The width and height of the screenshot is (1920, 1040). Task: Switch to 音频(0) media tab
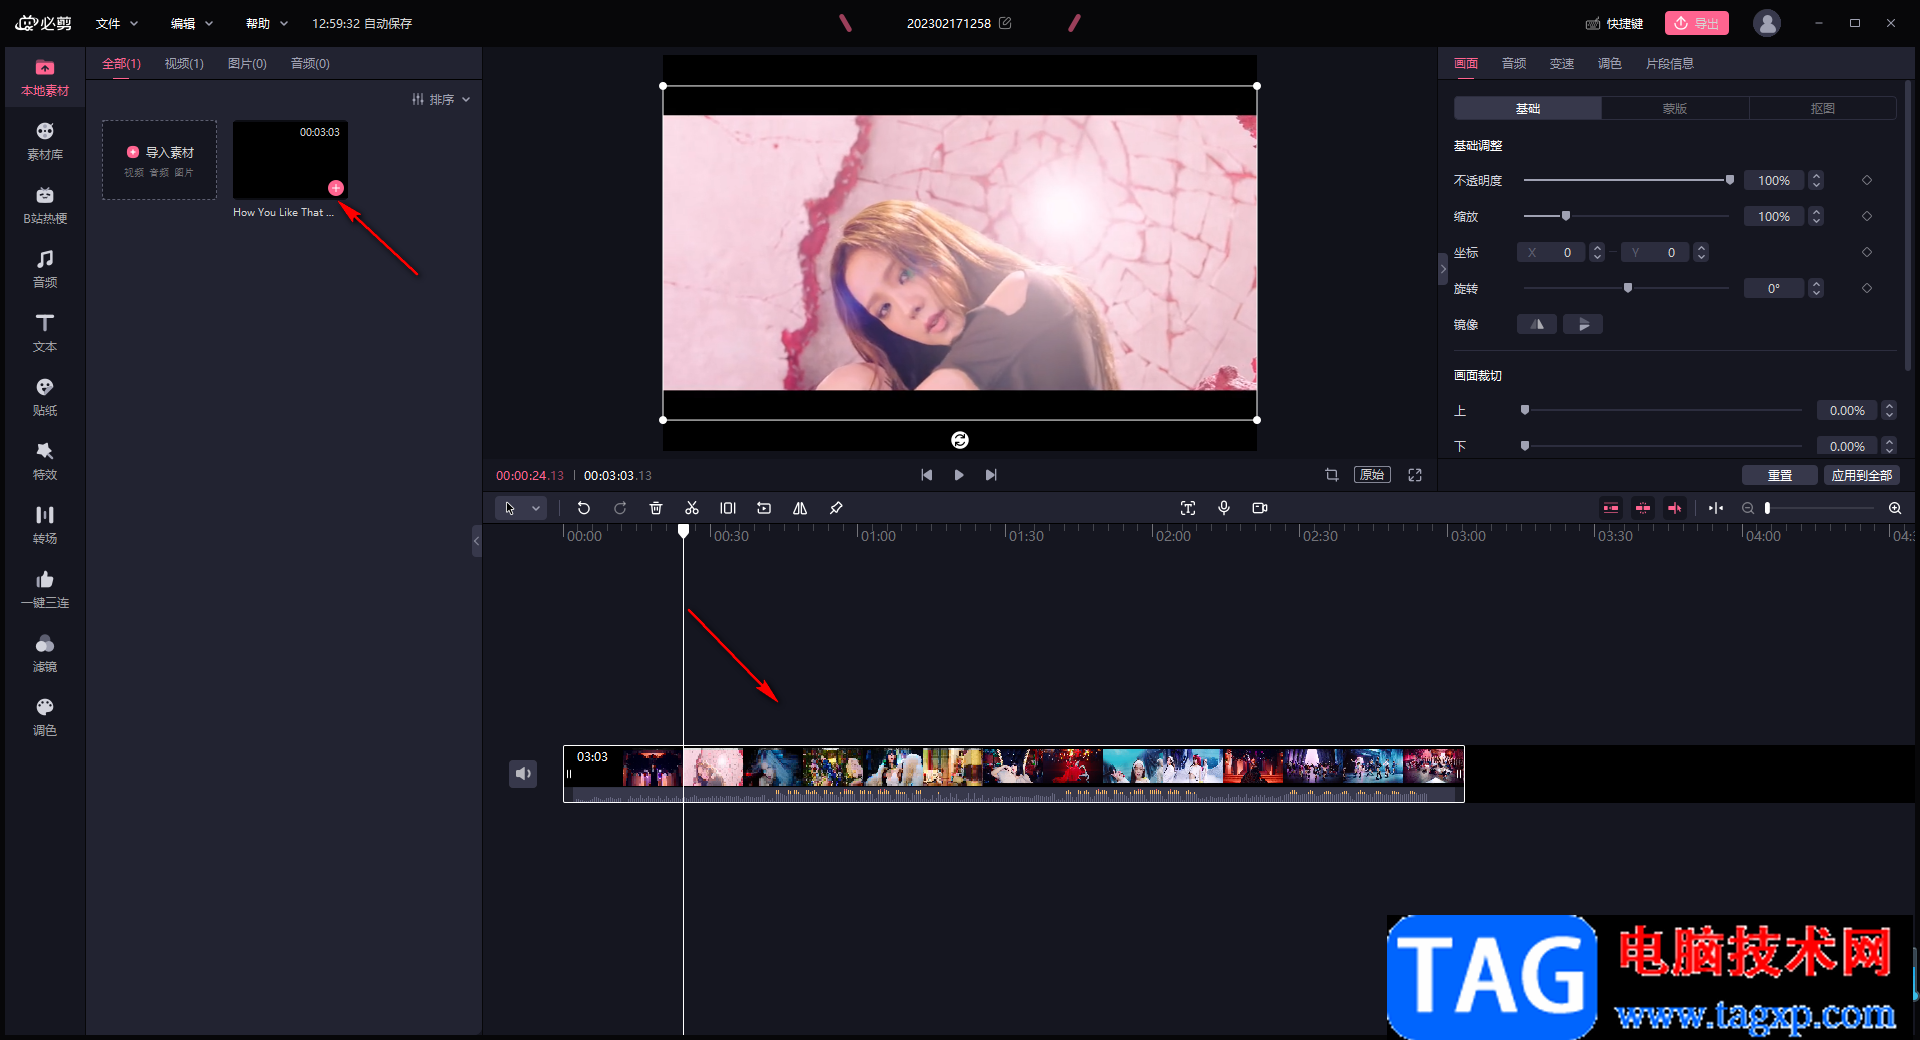pyautogui.click(x=310, y=63)
